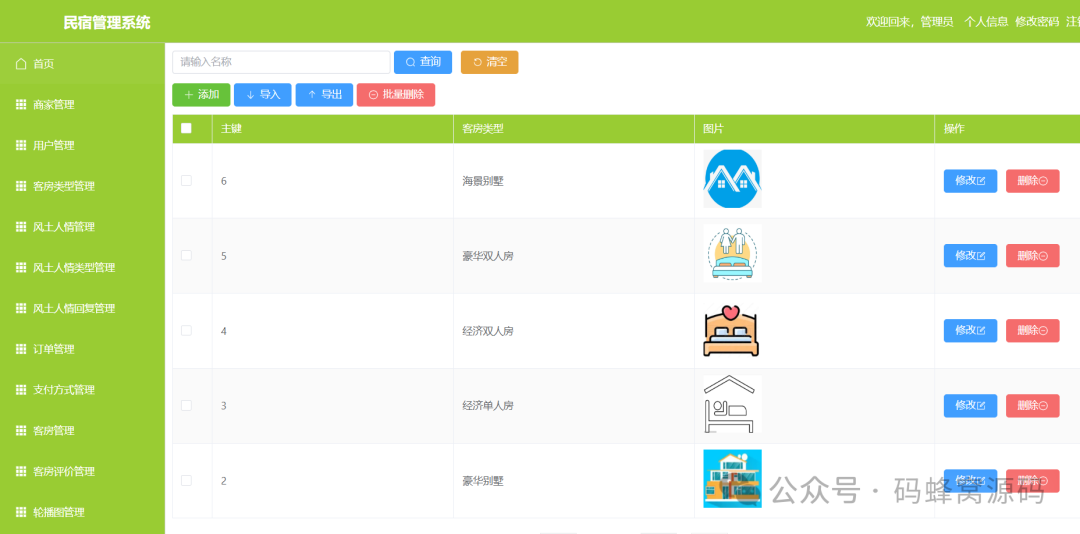The width and height of the screenshot is (1080, 534).
Task: Click the grid icon beside 用户管理
Action: coord(21,145)
